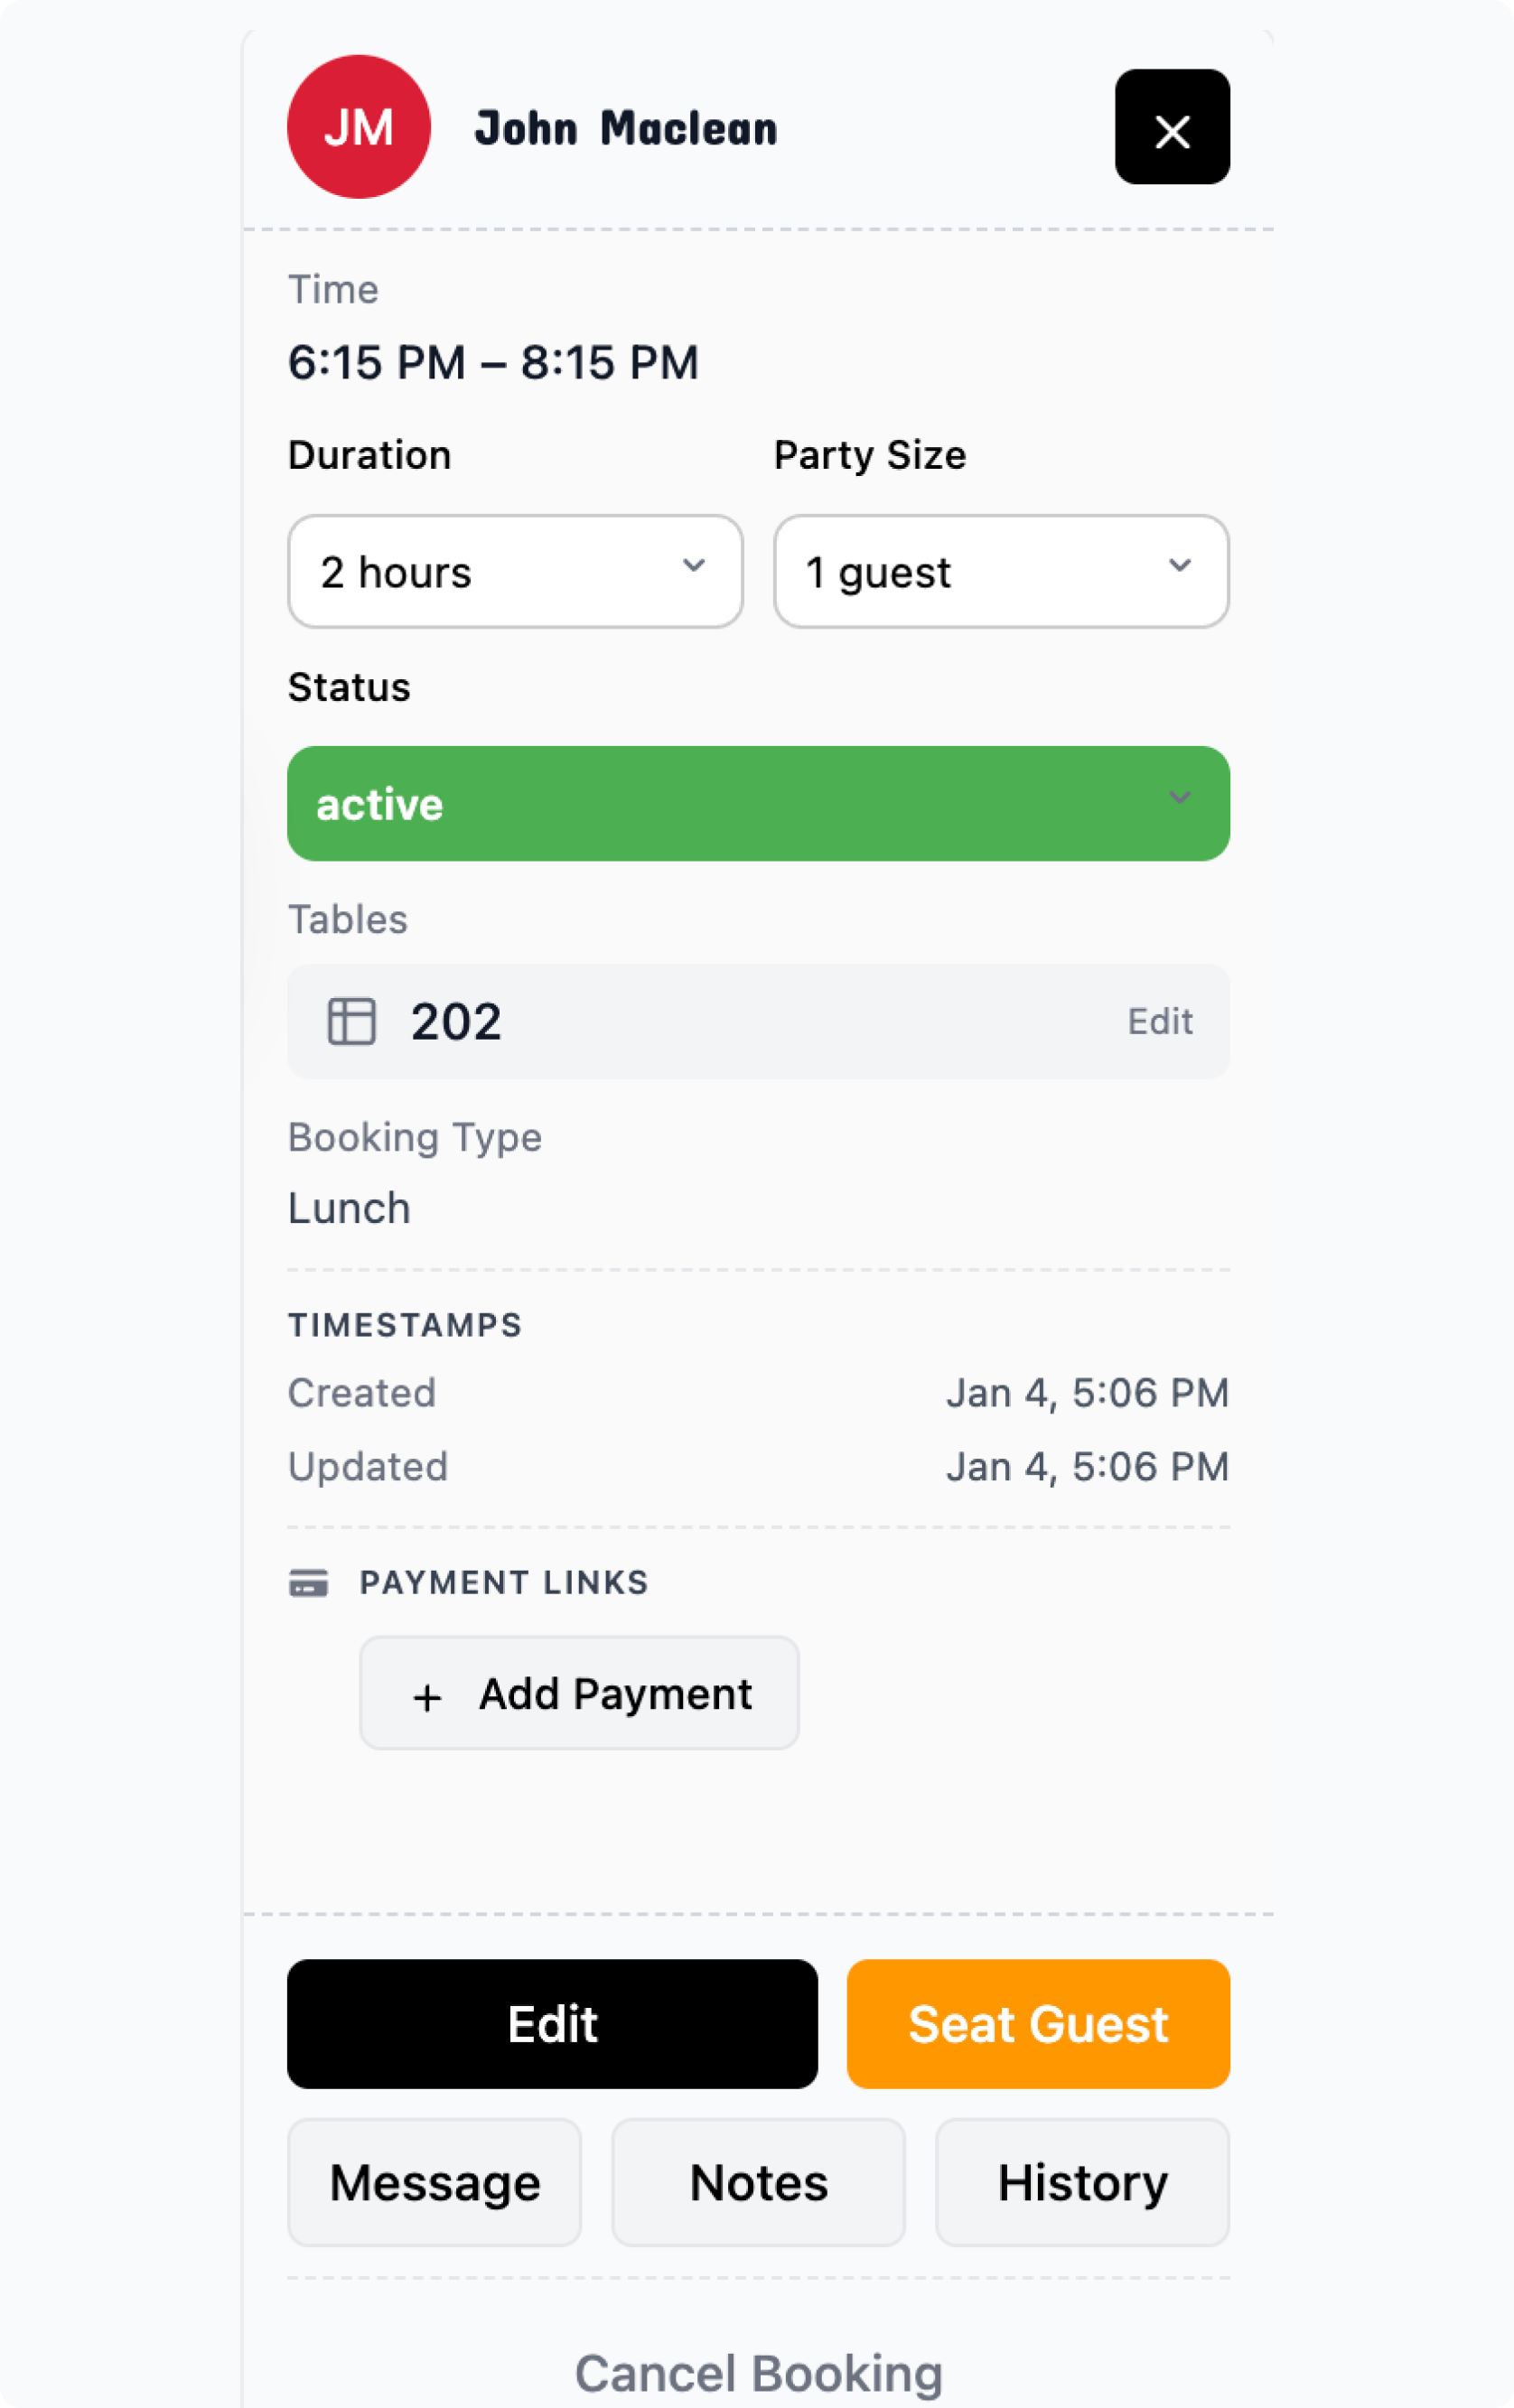Click the chevron on the green status bar

pyautogui.click(x=1180, y=798)
